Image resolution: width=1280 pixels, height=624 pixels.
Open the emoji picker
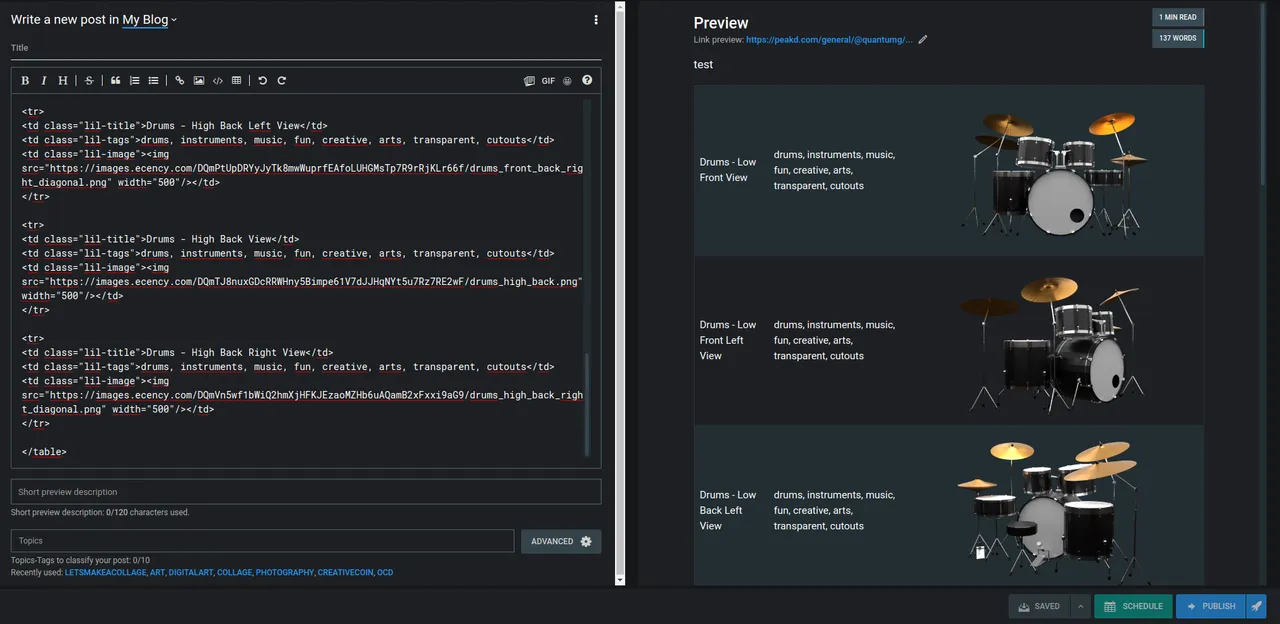pos(567,81)
